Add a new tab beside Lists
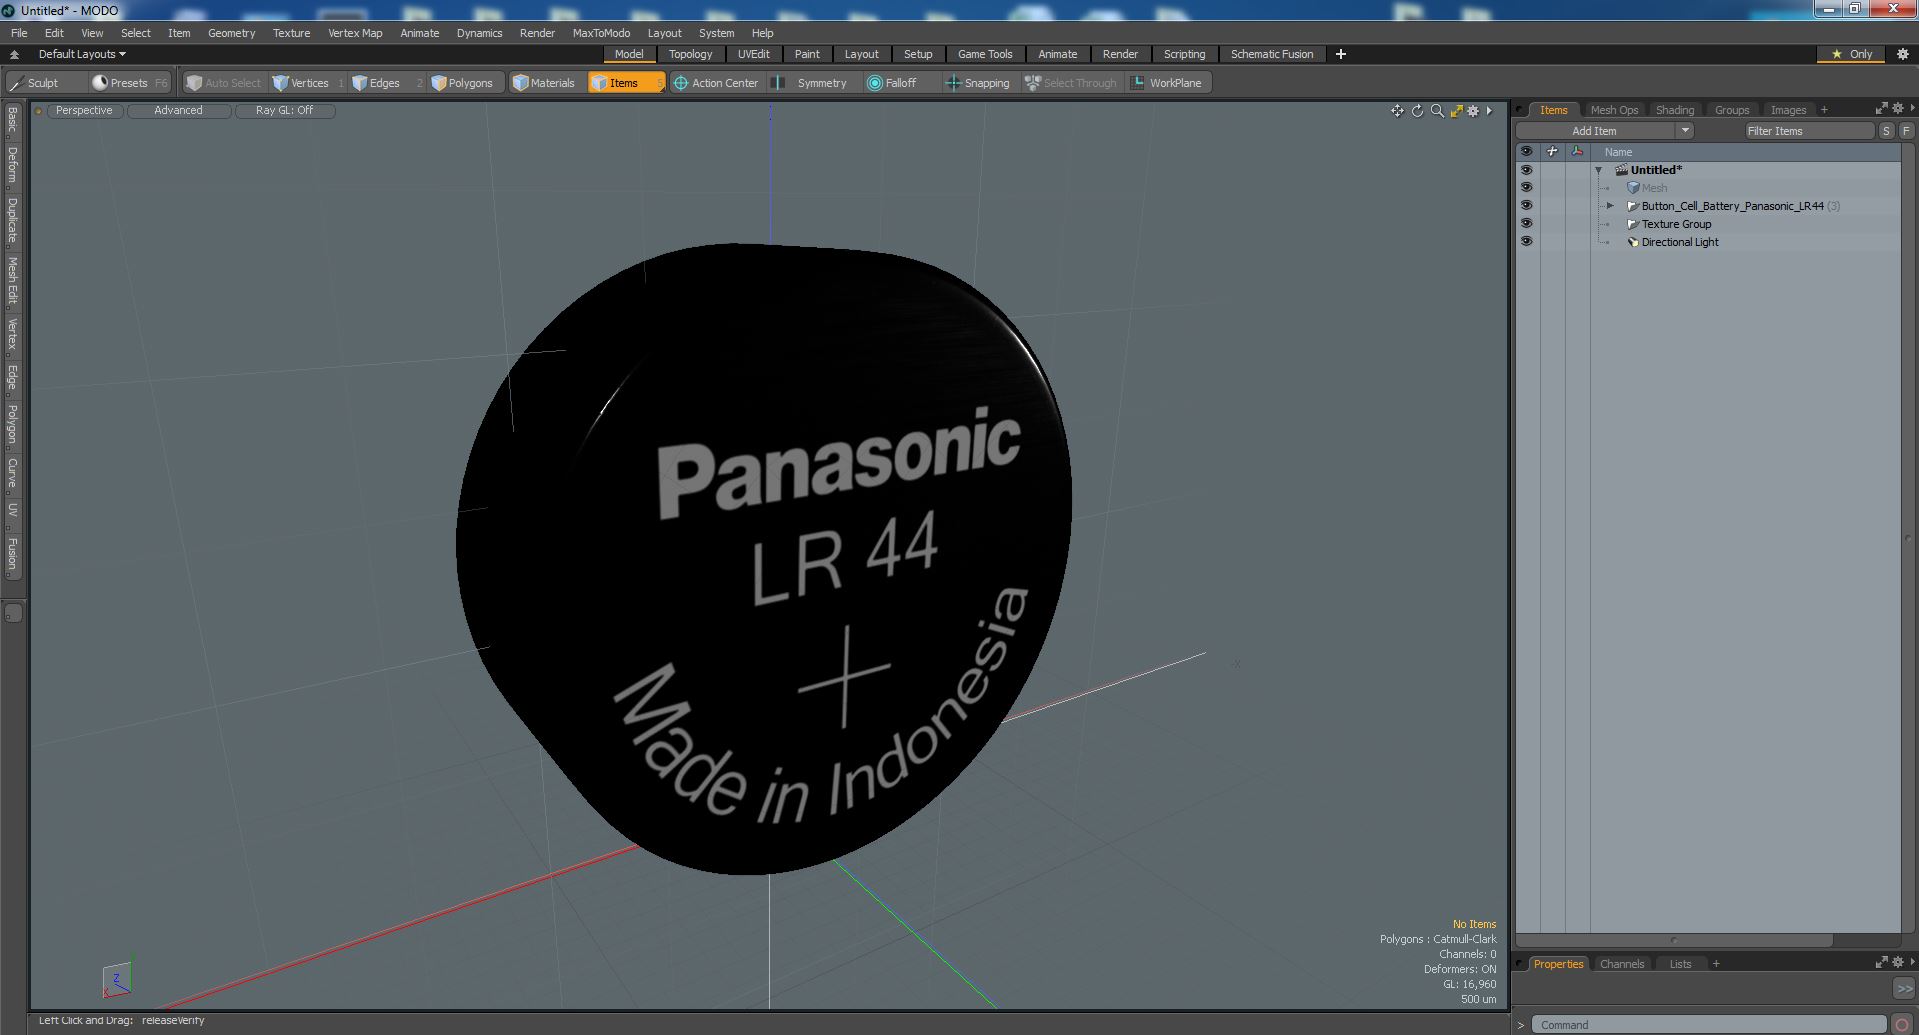The width and height of the screenshot is (1919, 1035). tap(1716, 964)
